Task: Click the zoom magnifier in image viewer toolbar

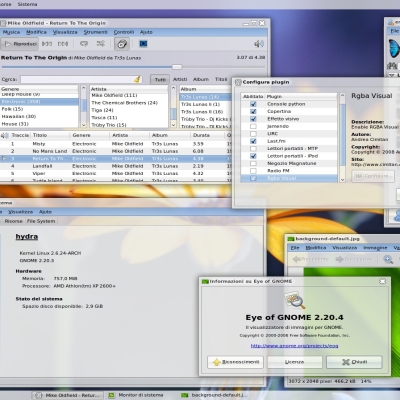Action: [388, 259]
